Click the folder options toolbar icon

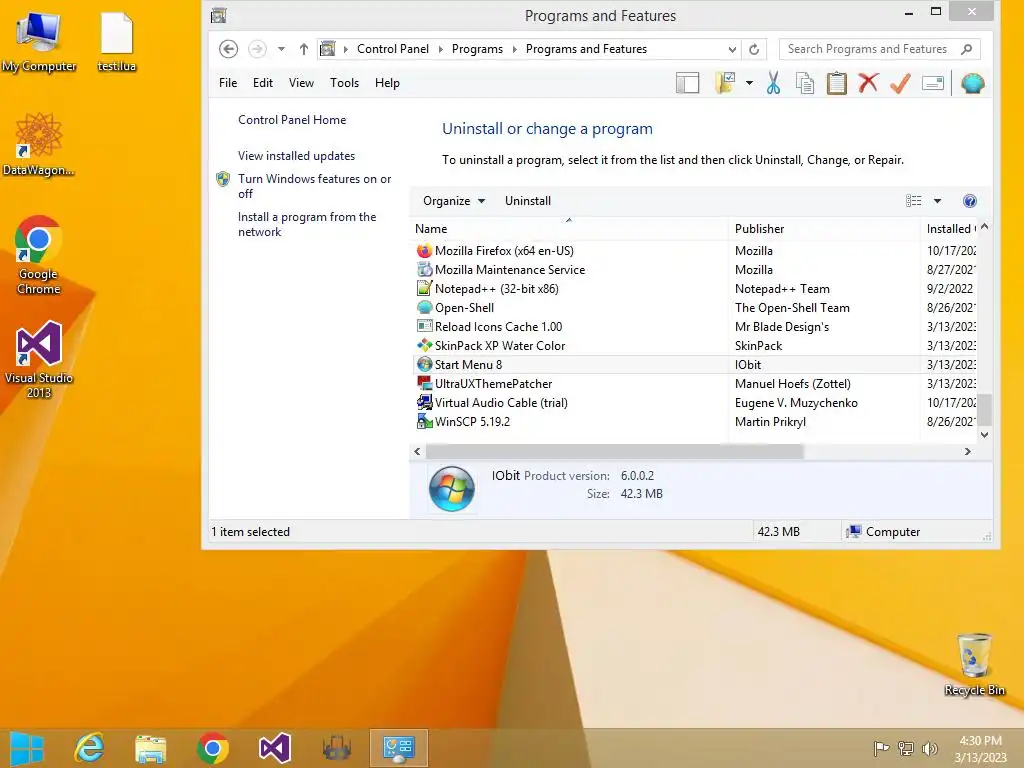coord(725,83)
